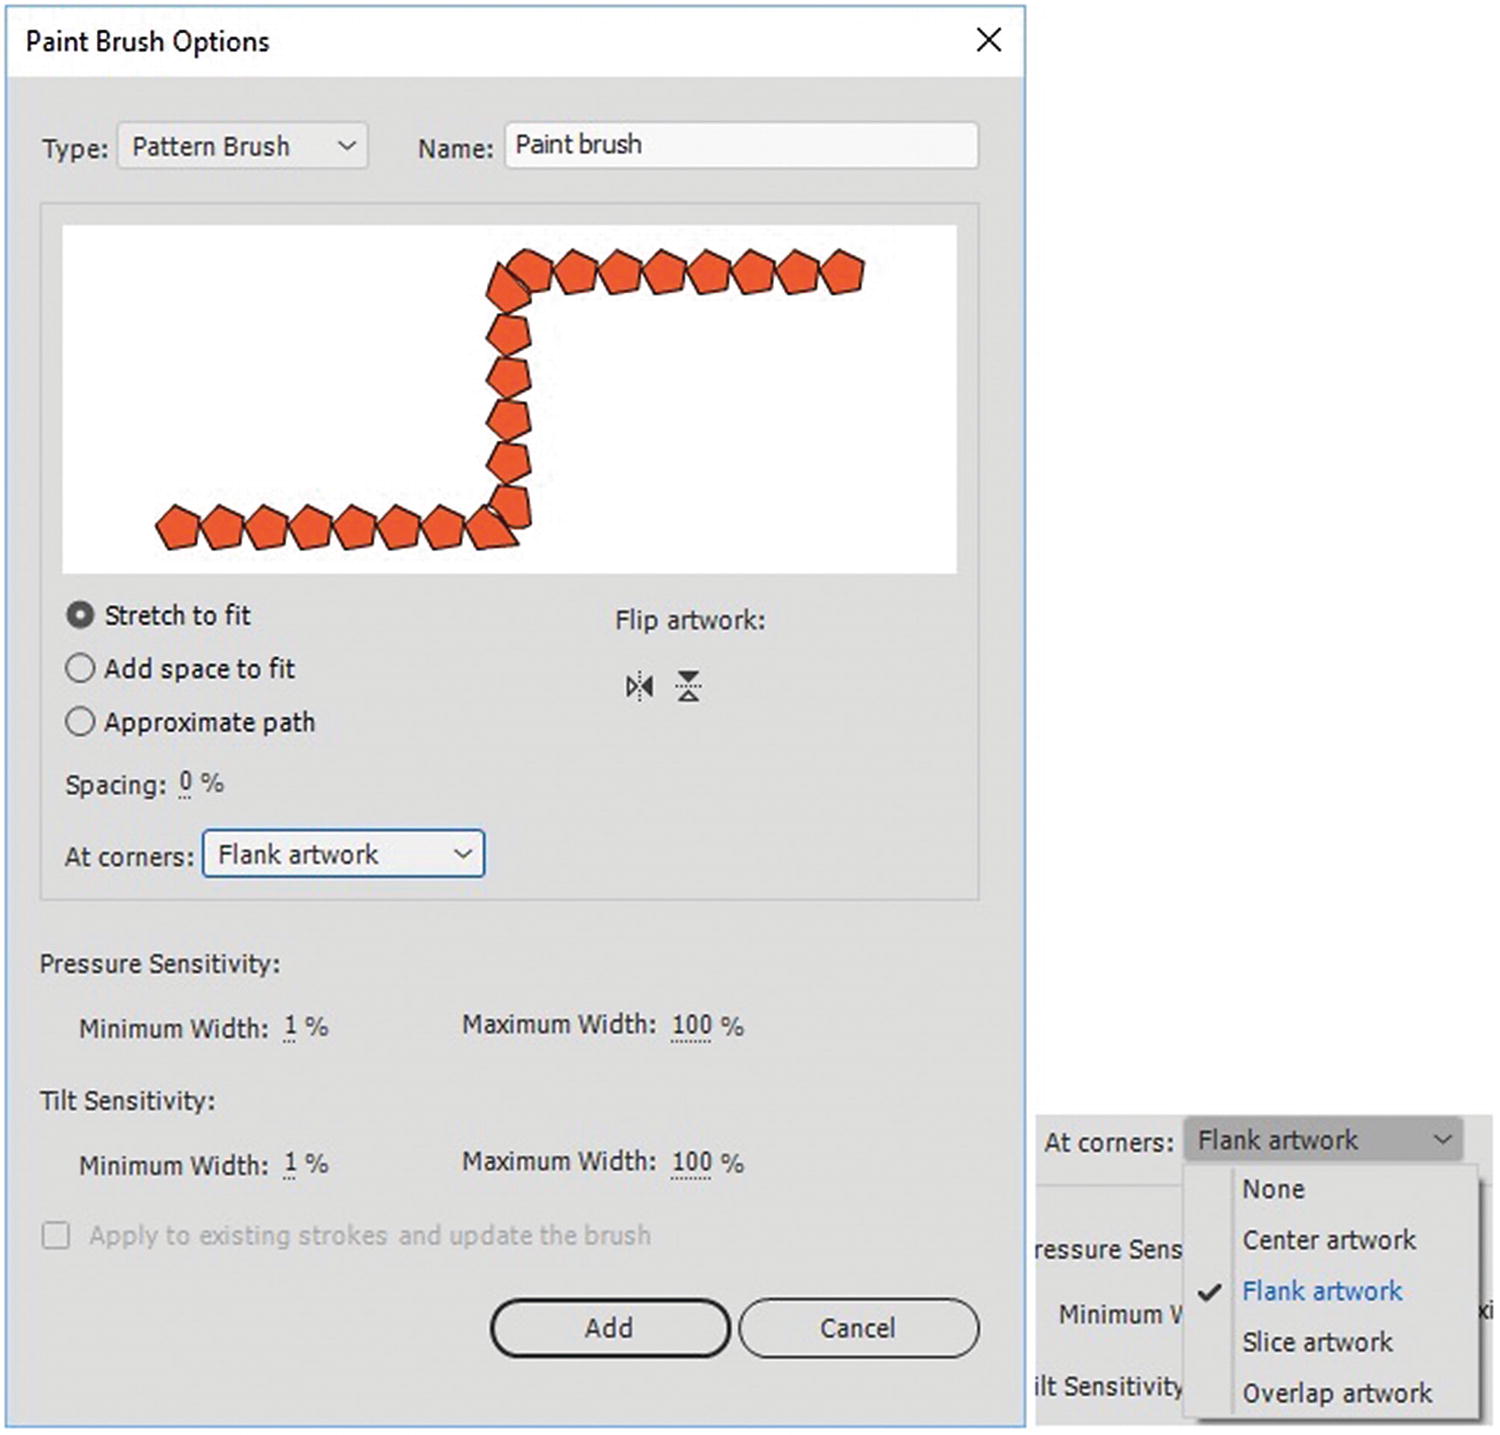Pick None from corners menu
The image size is (1500, 1435).
pyautogui.click(x=1273, y=1189)
